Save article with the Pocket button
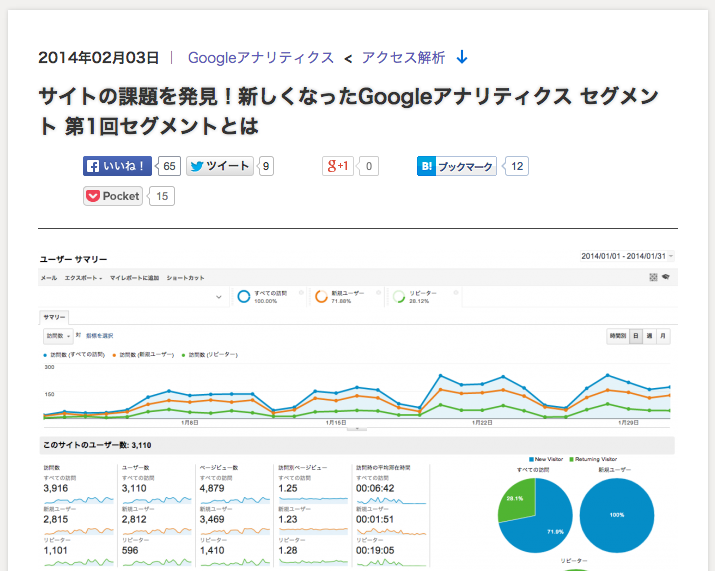Image resolution: width=715 pixels, height=571 pixels. pyautogui.click(x=113, y=196)
